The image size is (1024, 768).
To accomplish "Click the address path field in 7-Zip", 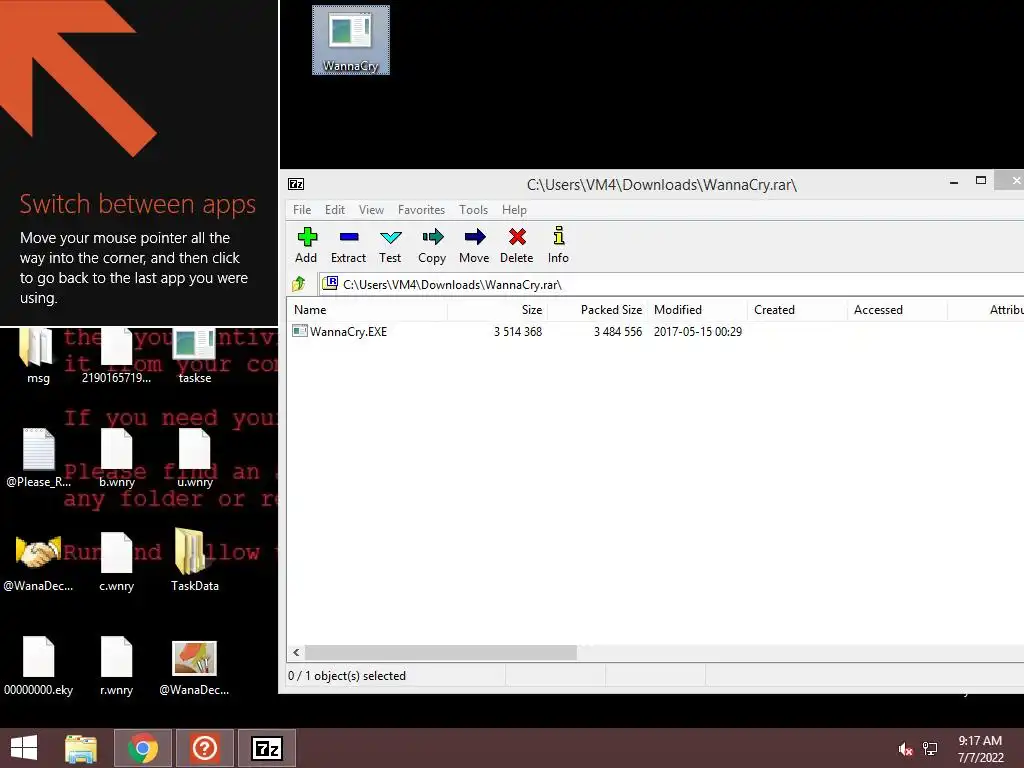I will pyautogui.click(x=671, y=284).
